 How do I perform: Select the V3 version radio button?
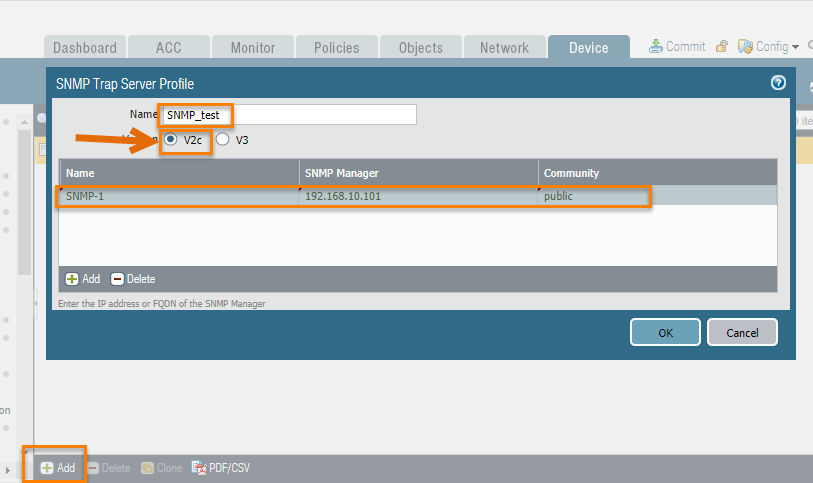point(222,139)
